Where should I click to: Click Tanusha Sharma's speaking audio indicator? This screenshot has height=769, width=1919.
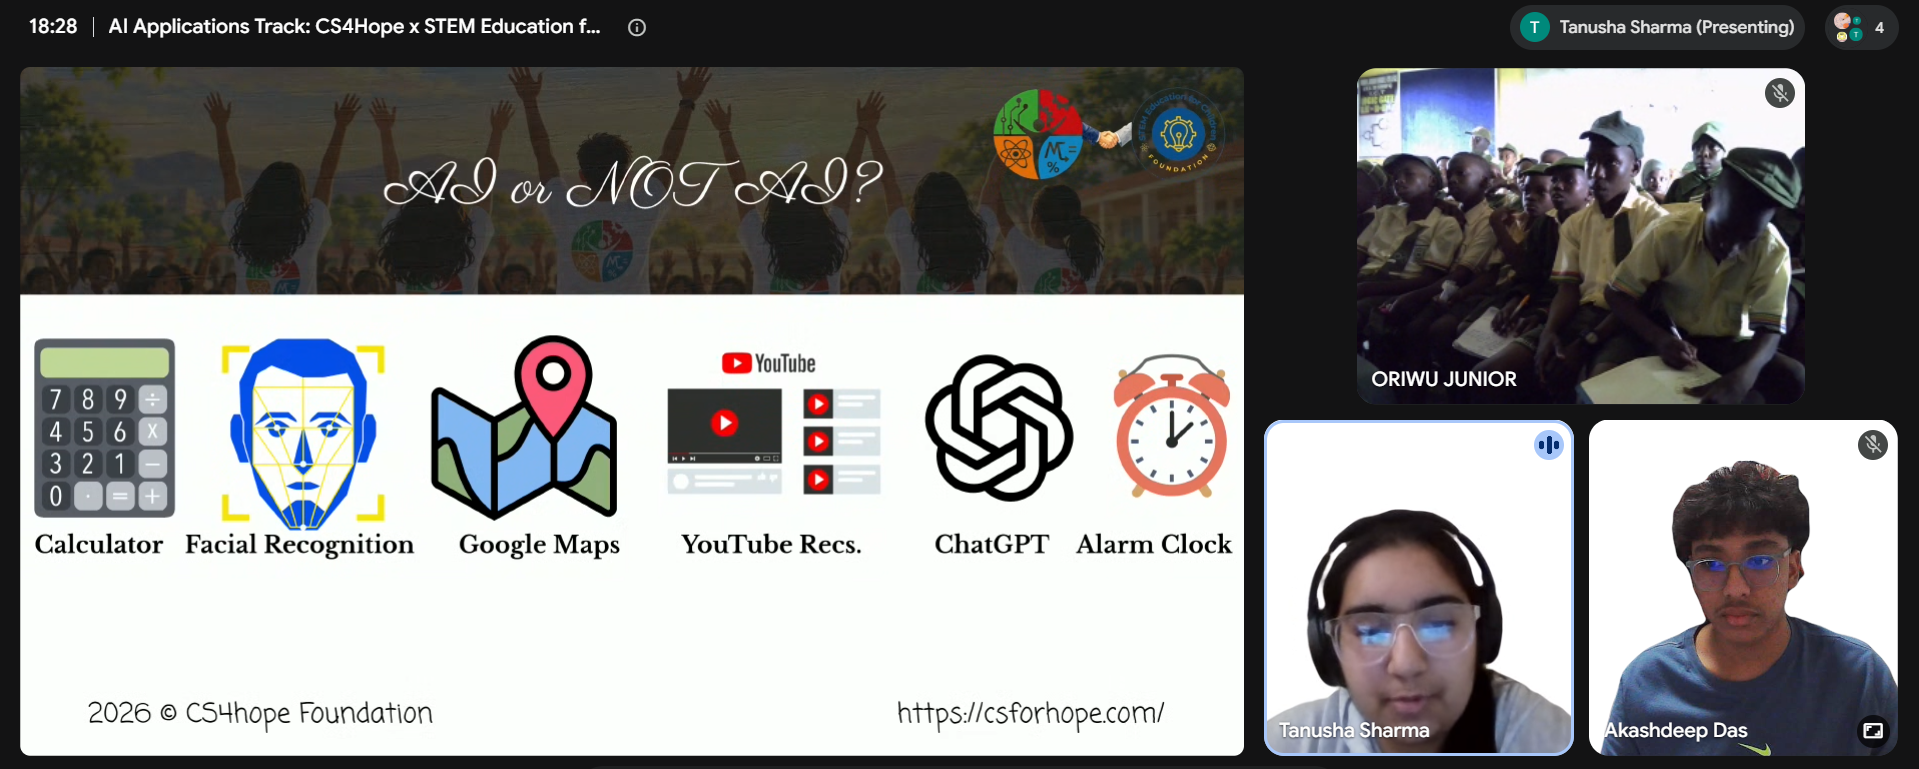1548,445
